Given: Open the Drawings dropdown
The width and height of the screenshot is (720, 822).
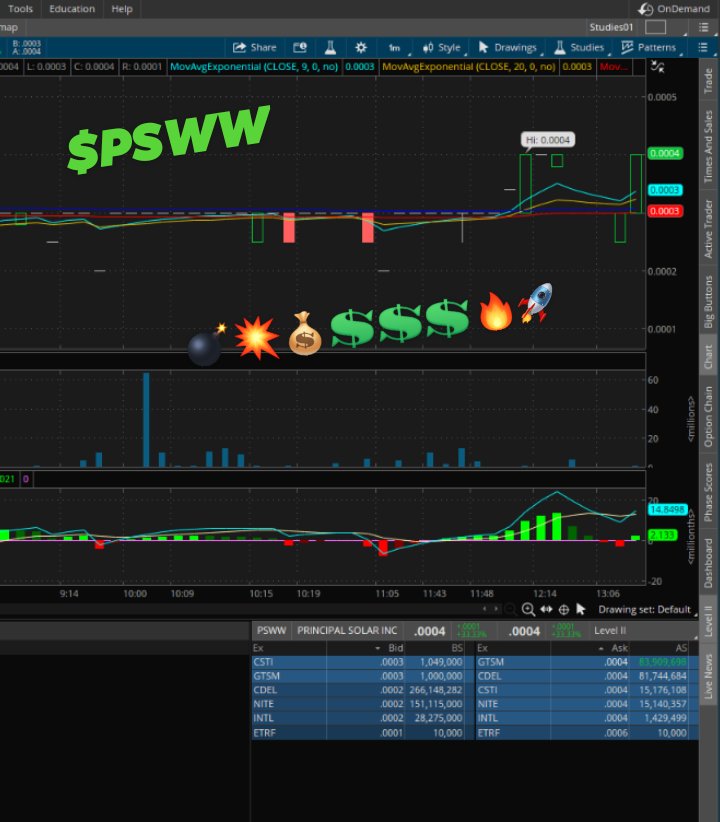Looking at the screenshot, I should click(x=508, y=48).
